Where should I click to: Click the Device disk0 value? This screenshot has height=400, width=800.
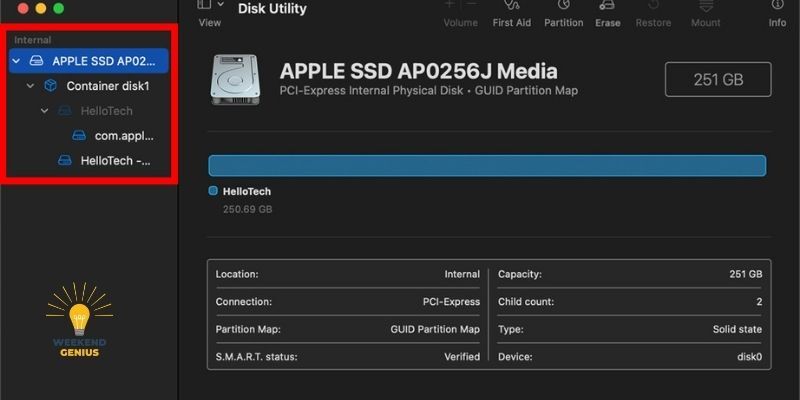(x=749, y=357)
